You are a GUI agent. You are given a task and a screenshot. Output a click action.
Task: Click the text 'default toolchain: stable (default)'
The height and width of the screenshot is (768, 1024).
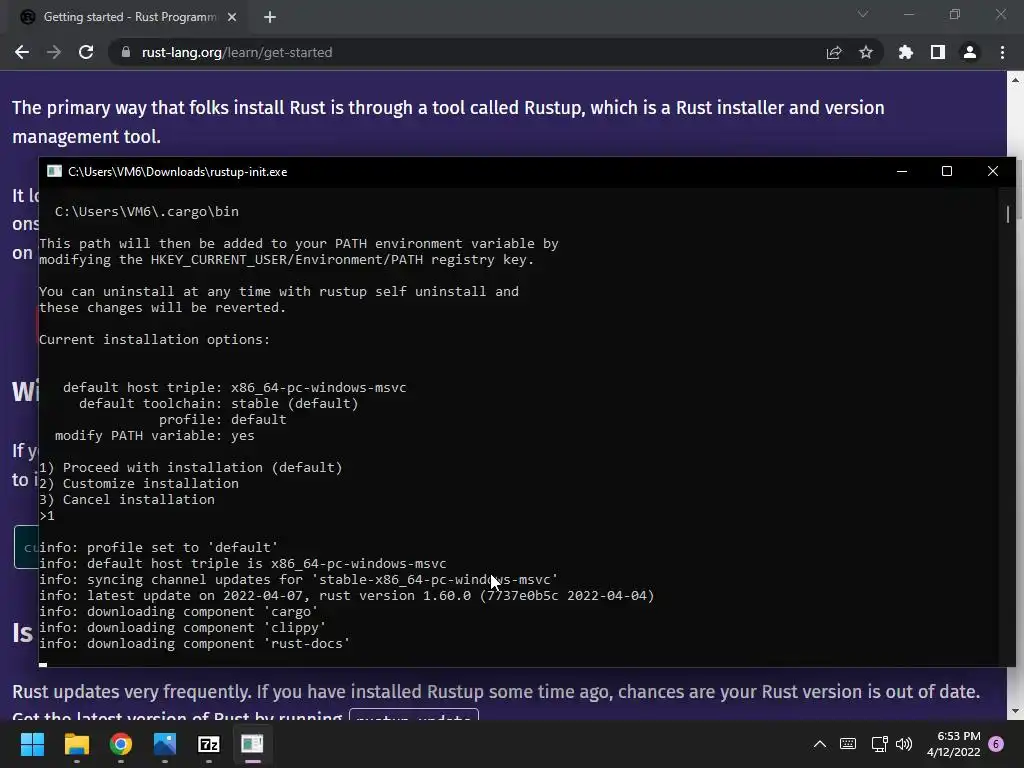coord(219,404)
